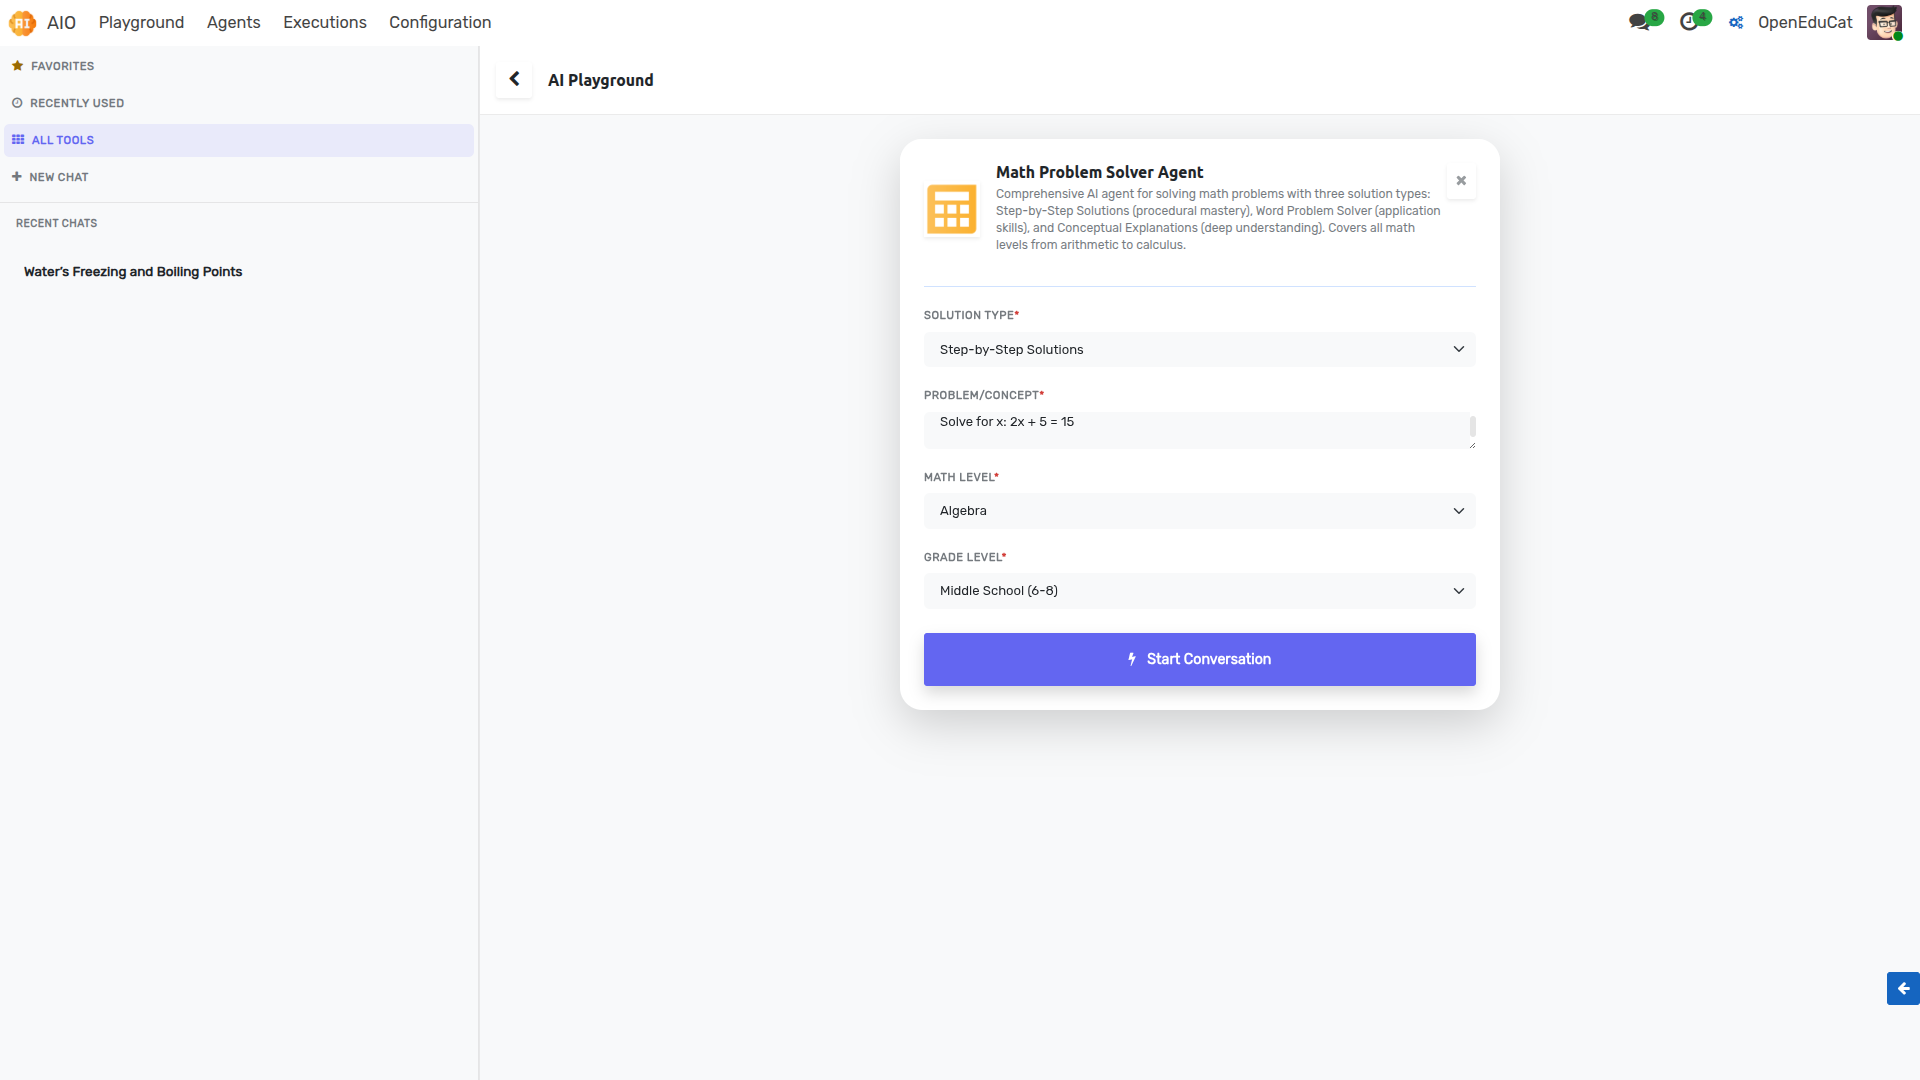
Task: Go back using the chevron arrow
Action: pos(514,79)
